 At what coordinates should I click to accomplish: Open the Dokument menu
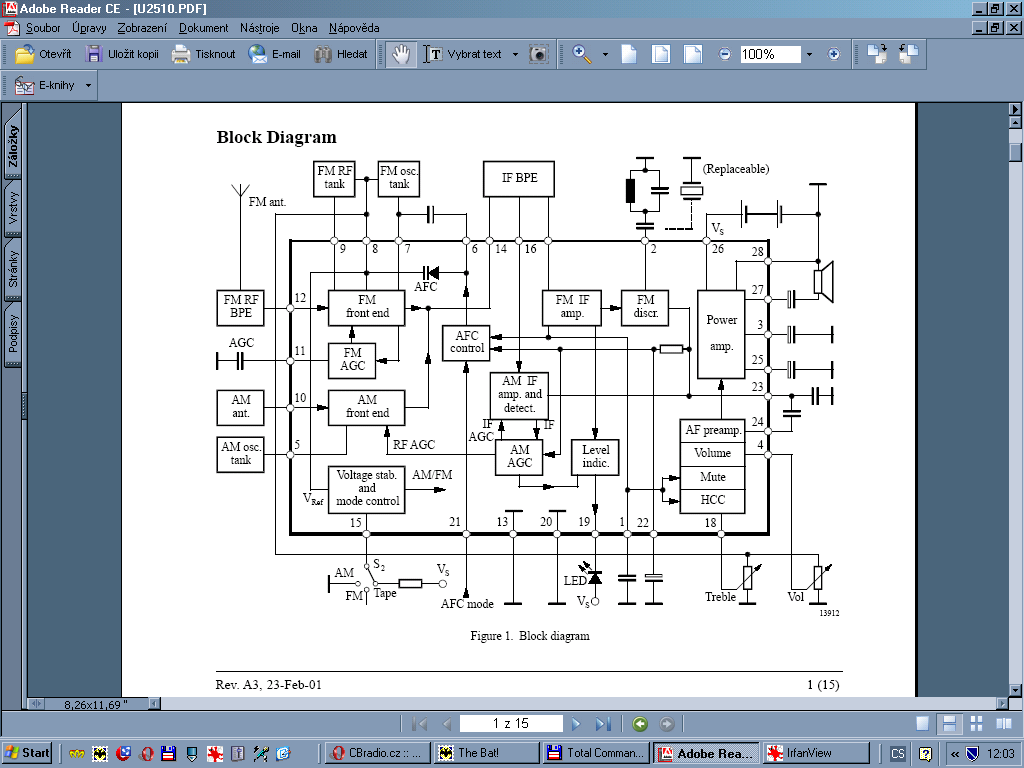(204, 28)
